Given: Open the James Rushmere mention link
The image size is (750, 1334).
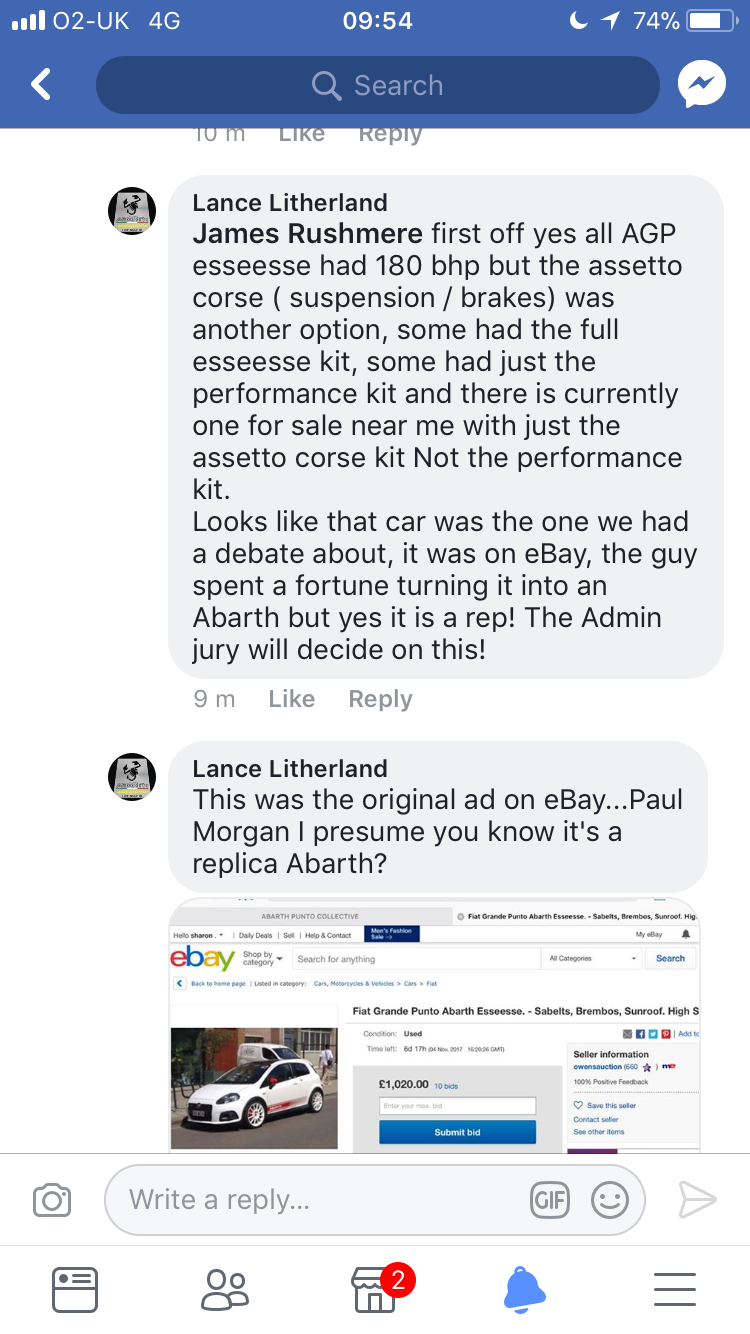Looking at the screenshot, I should point(308,234).
